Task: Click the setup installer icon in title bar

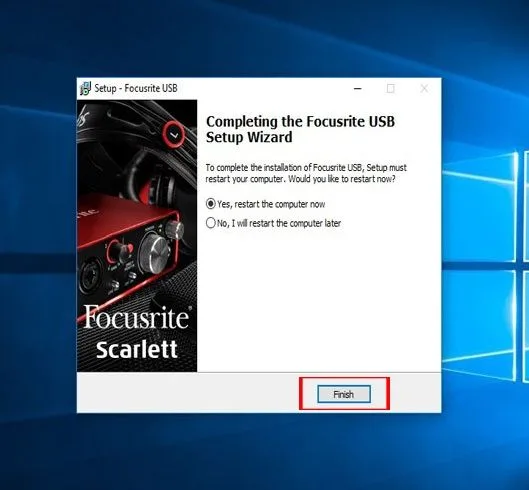Action: (x=86, y=88)
